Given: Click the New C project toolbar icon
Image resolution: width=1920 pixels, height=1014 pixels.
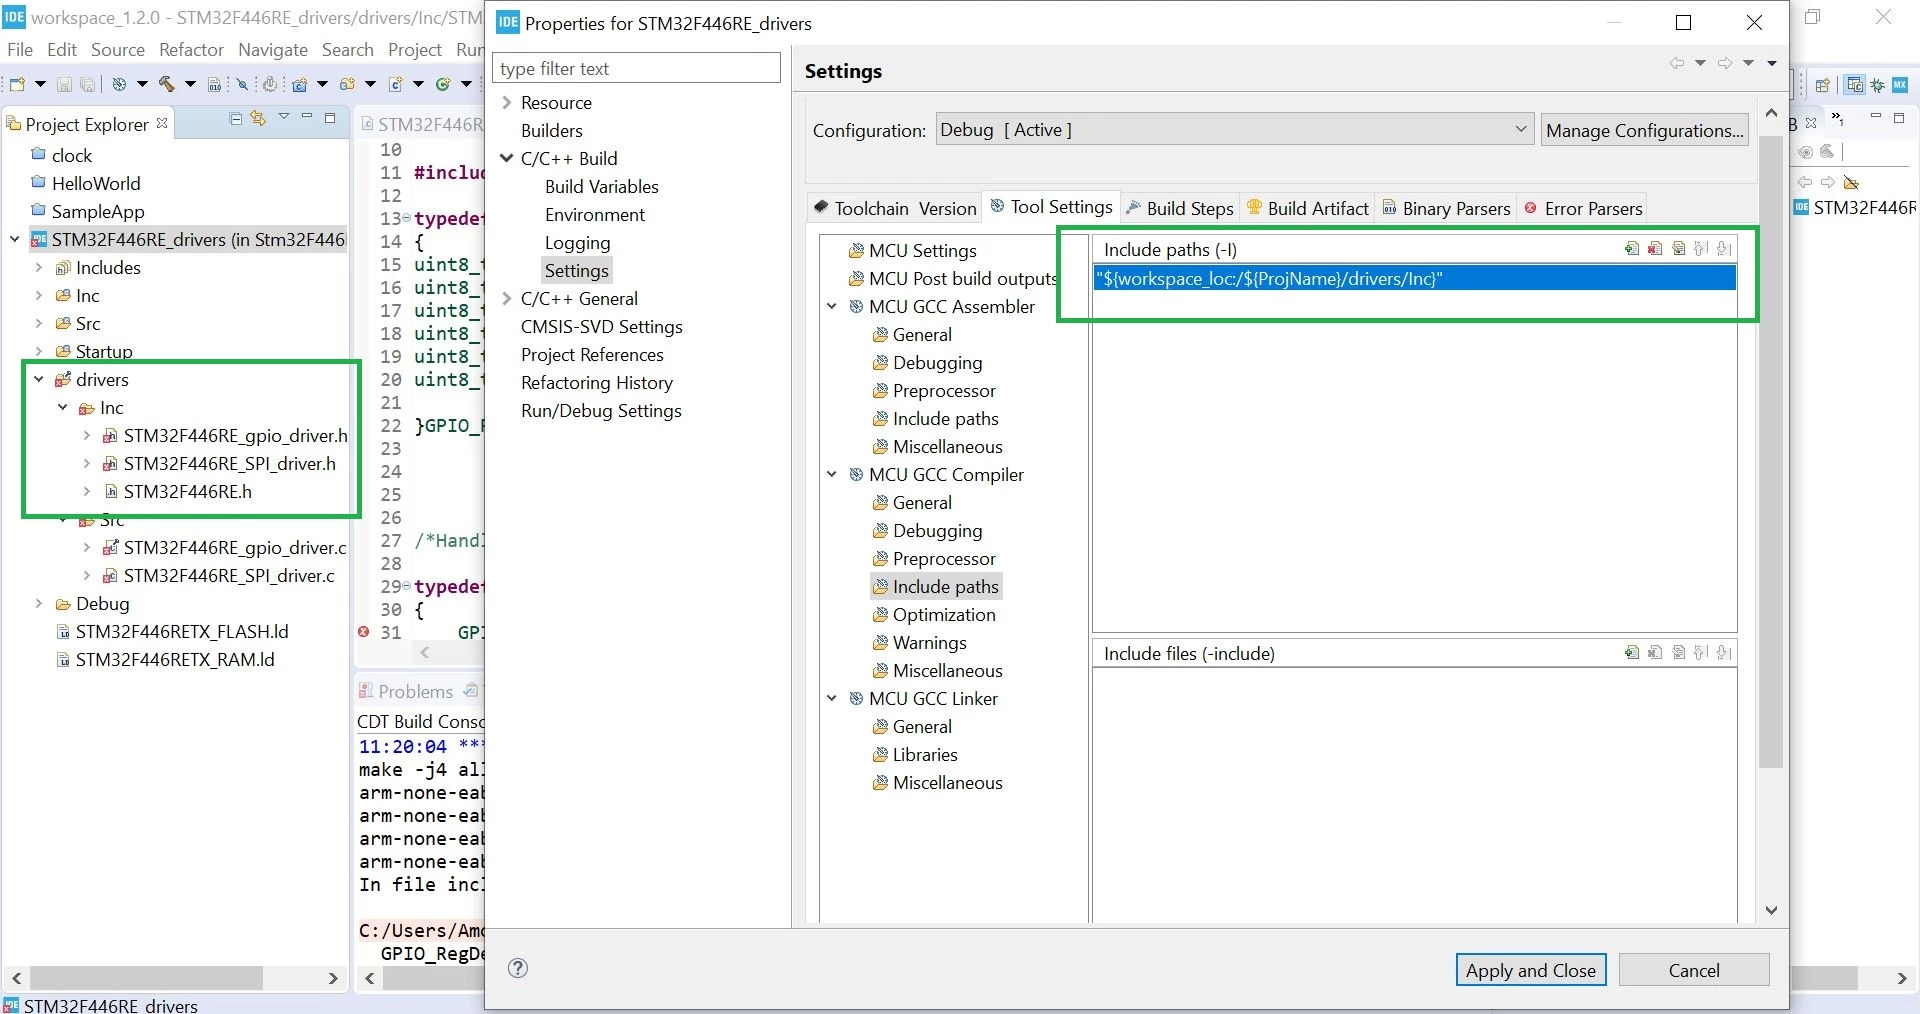Looking at the screenshot, I should click(x=299, y=84).
